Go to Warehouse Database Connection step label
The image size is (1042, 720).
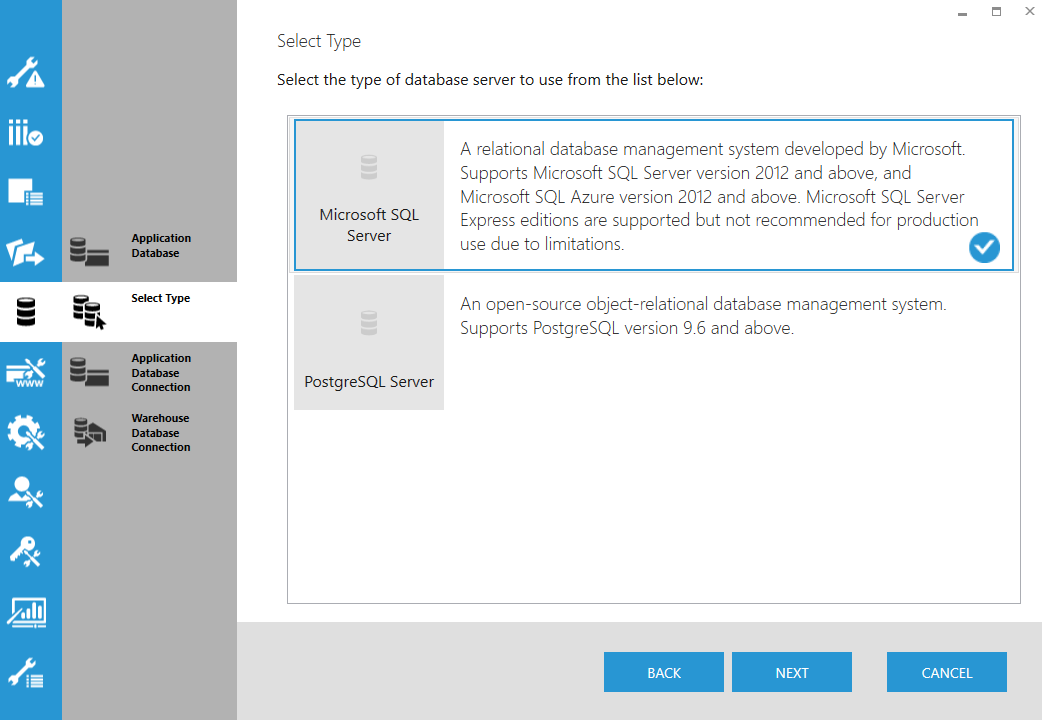pos(160,433)
